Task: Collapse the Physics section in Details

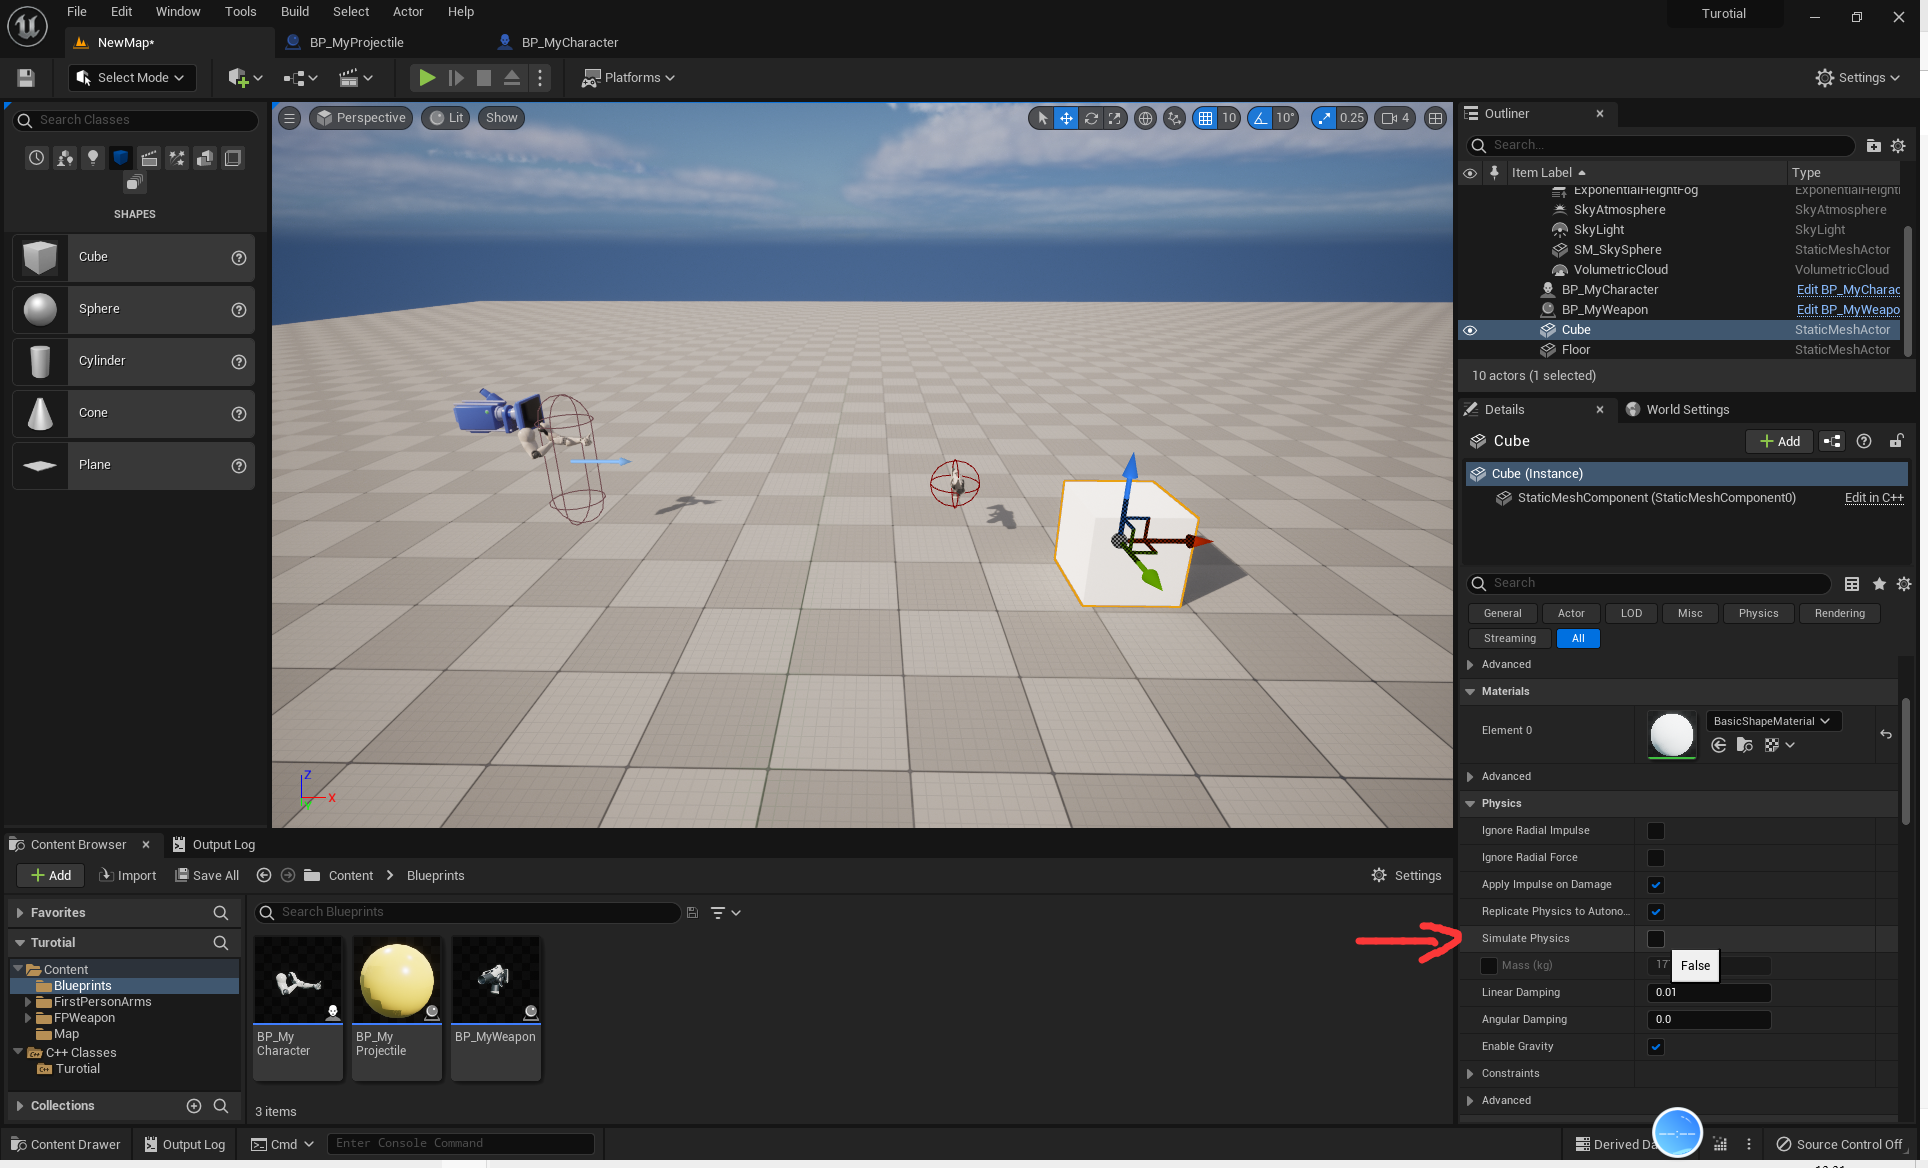Action: click(1470, 803)
